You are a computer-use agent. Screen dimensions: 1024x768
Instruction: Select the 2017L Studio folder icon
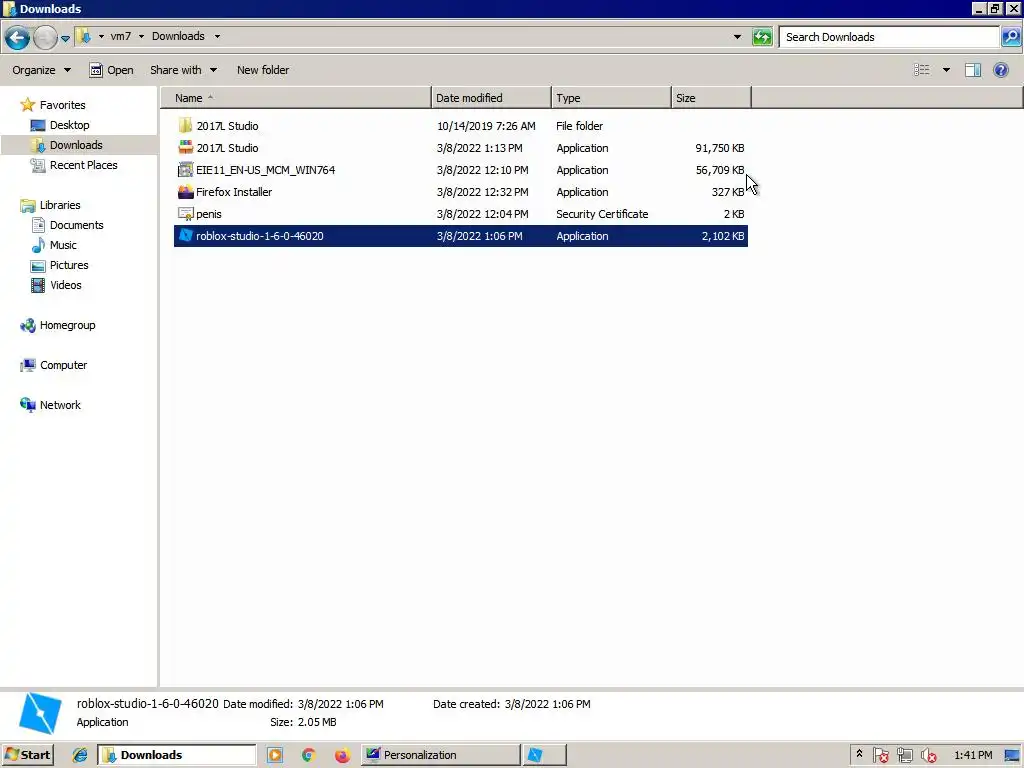point(185,125)
